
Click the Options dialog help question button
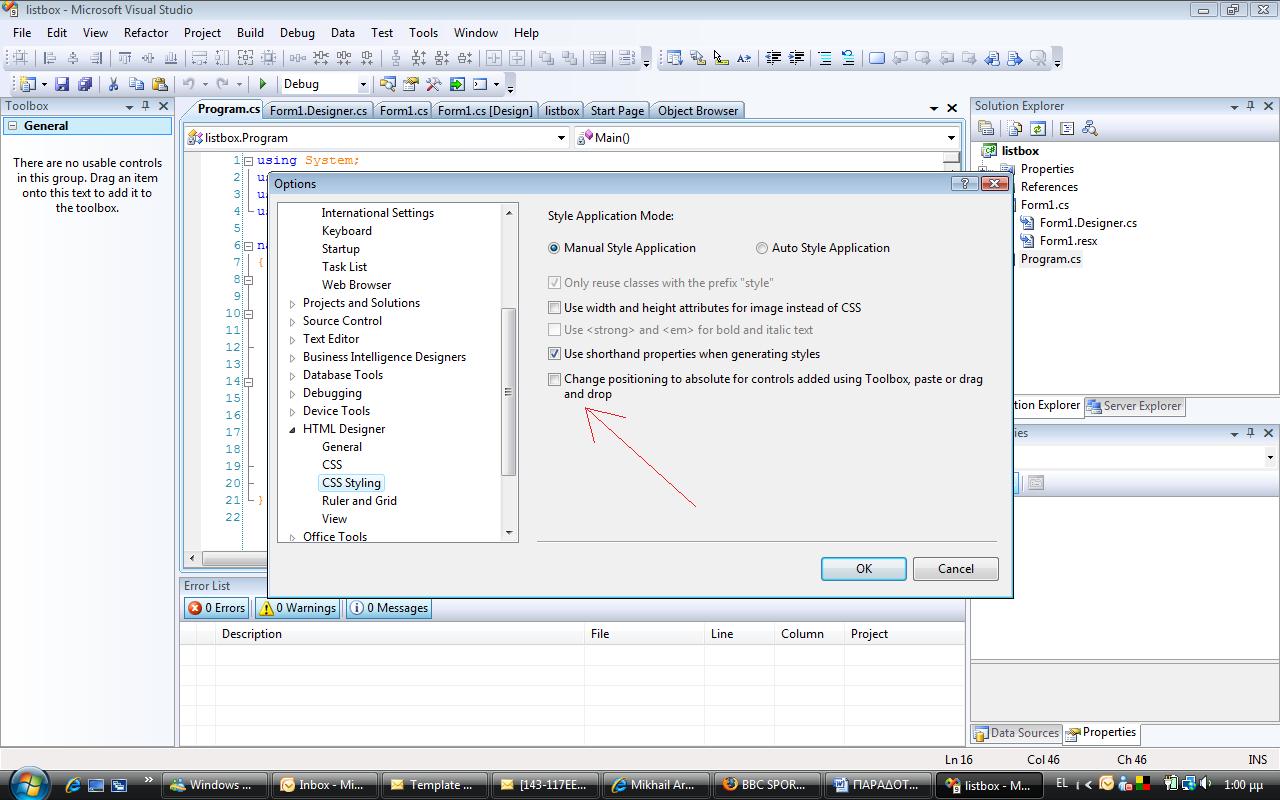pos(964,184)
